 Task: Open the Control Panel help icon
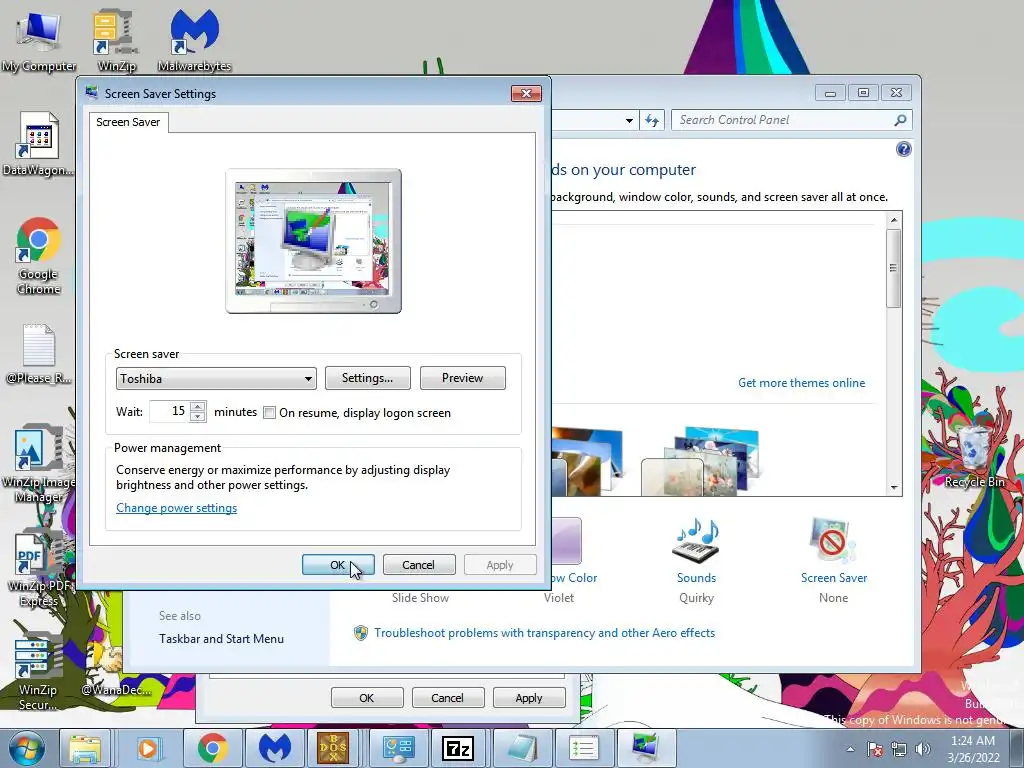(903, 149)
